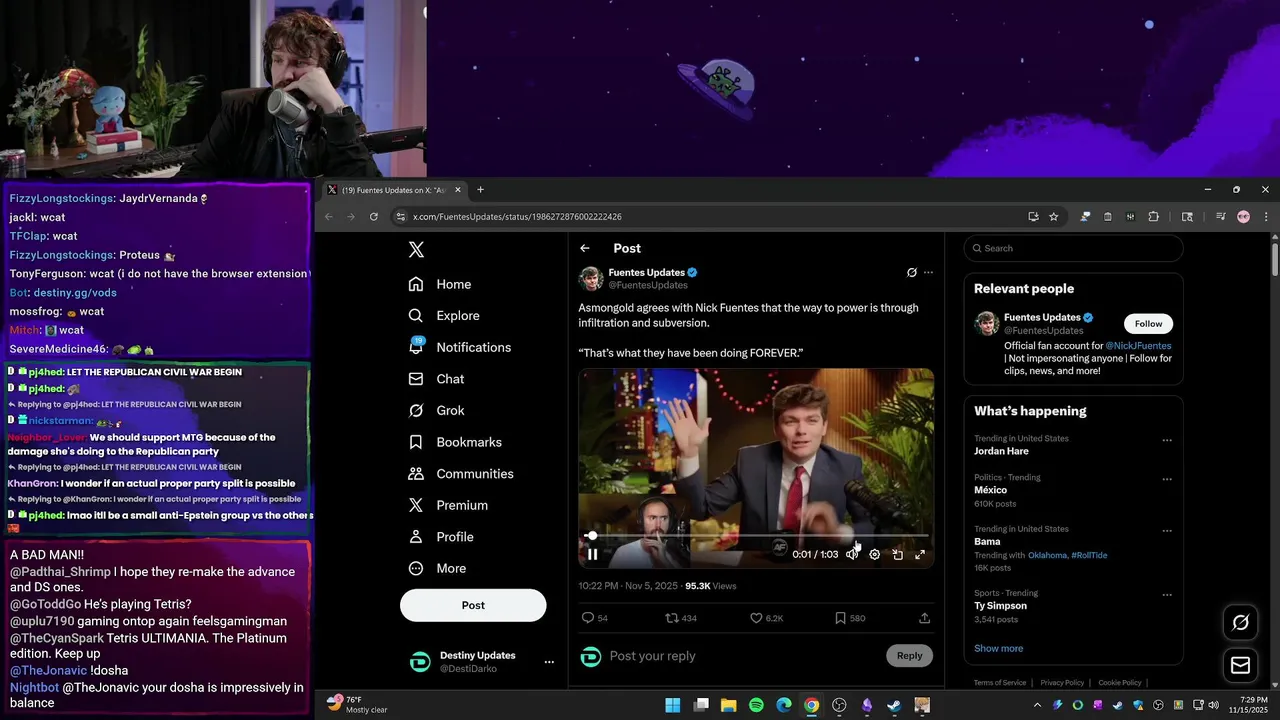This screenshot has height=720, width=1280.
Task: Open Premium in the X sidebar
Action: tap(448, 506)
